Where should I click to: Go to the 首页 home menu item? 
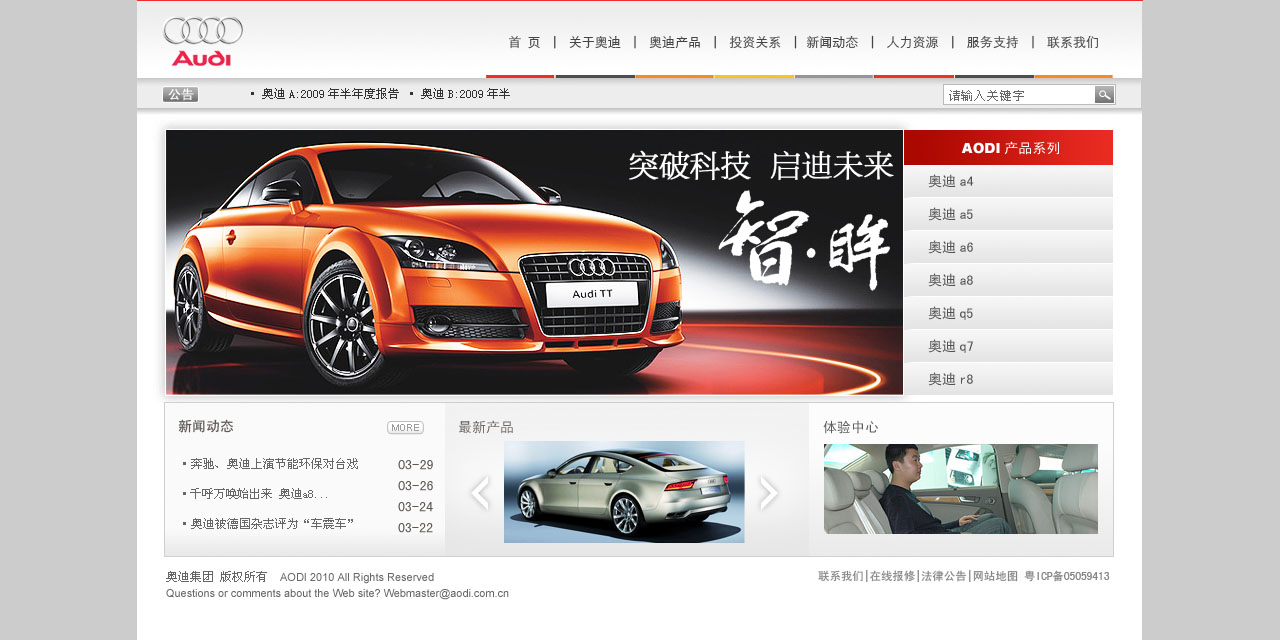(524, 42)
